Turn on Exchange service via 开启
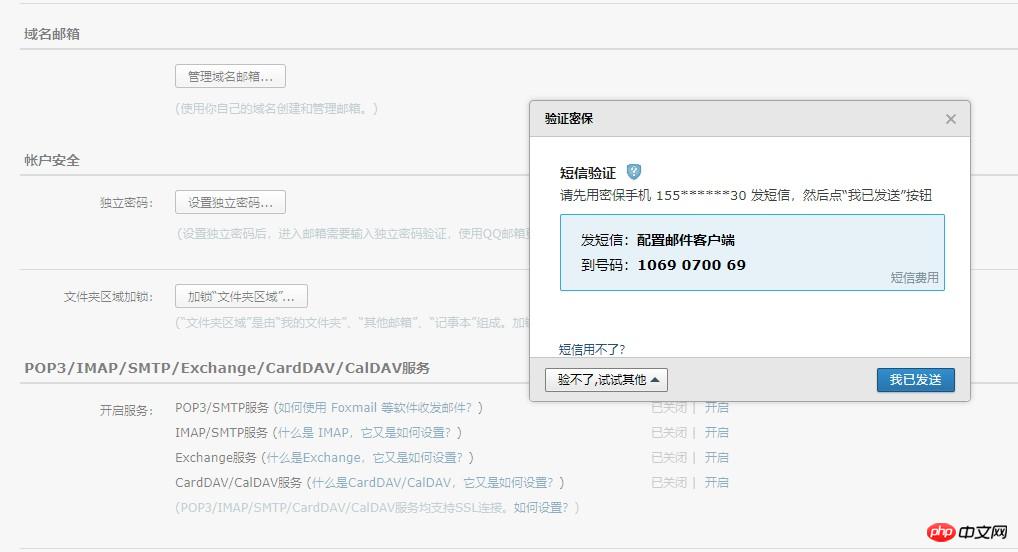This screenshot has width=1018, height=552. tap(716, 457)
